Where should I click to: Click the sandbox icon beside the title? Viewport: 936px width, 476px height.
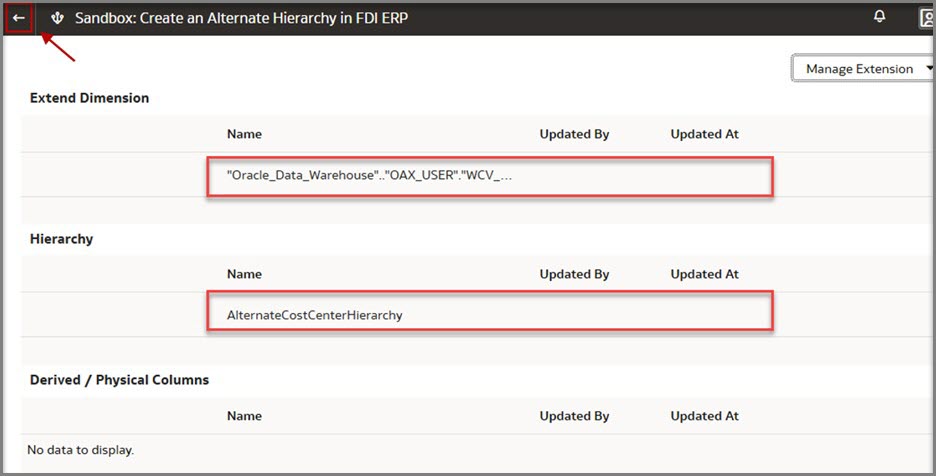tap(57, 18)
